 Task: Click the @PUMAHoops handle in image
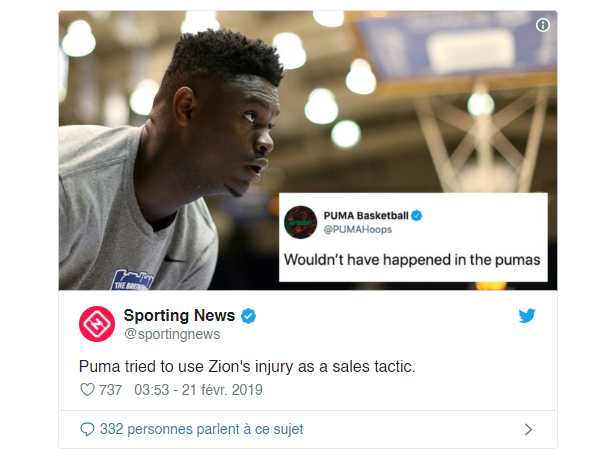(358, 230)
